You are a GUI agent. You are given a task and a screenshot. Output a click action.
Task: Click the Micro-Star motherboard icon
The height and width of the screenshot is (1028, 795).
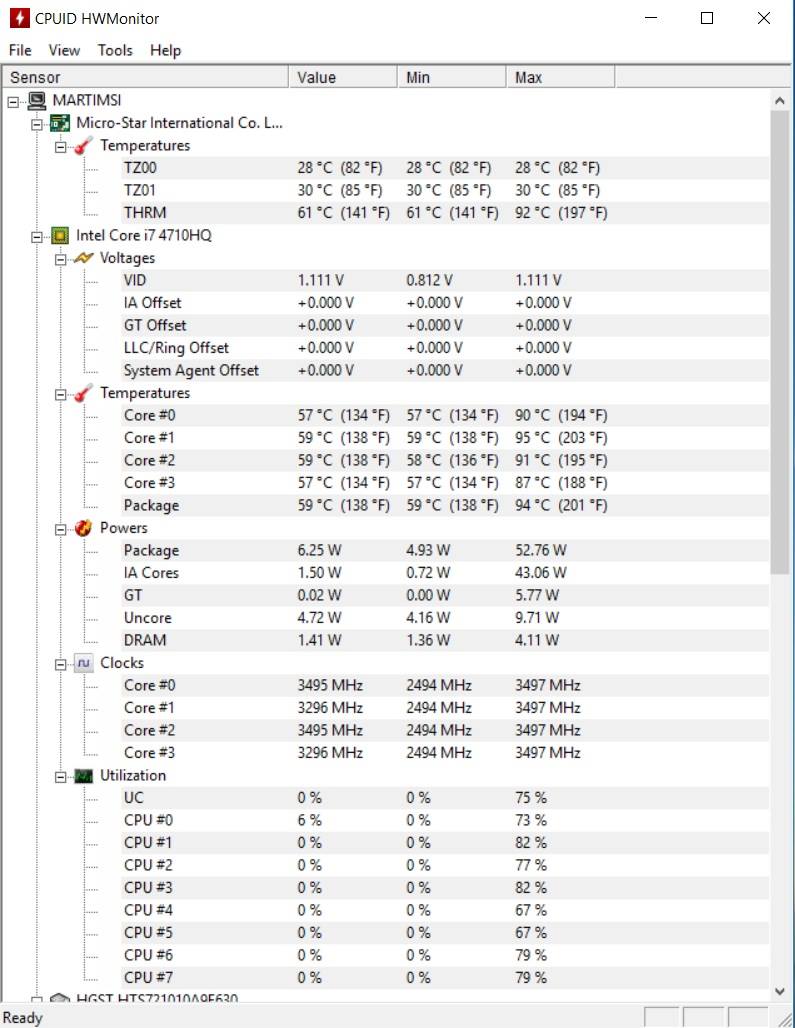[x=60, y=123]
